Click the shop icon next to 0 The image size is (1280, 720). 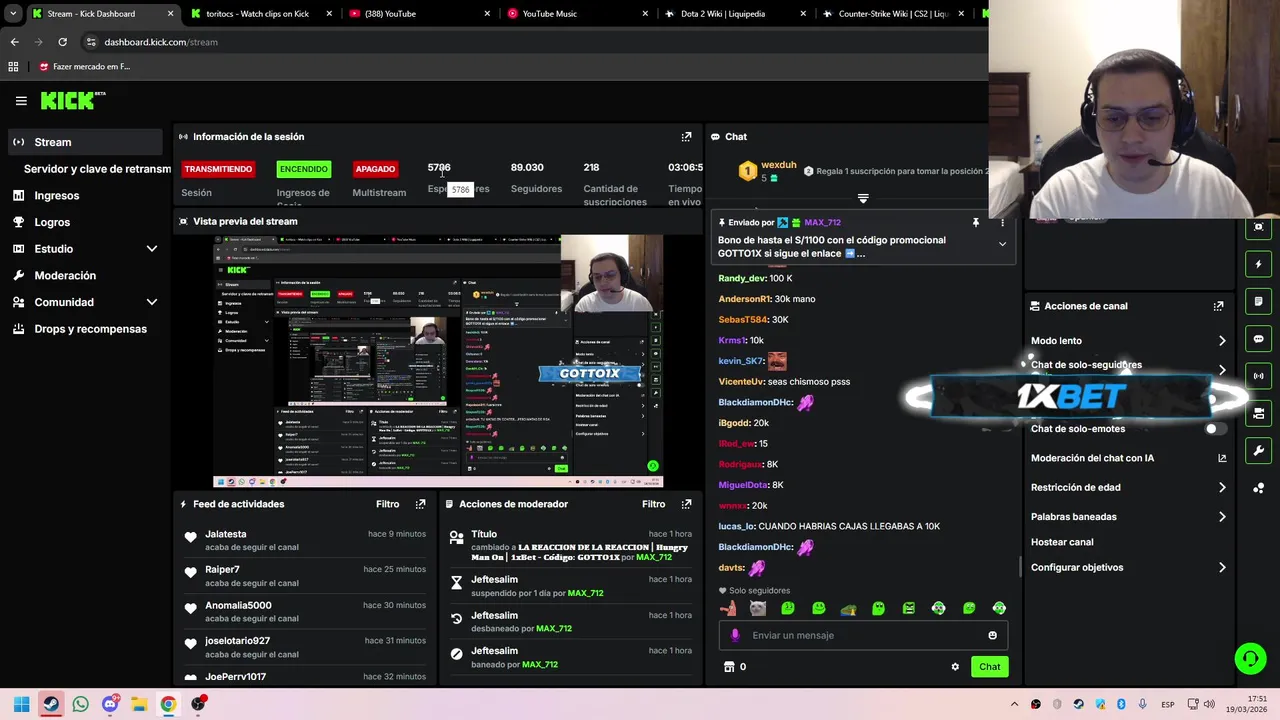pyautogui.click(x=729, y=667)
